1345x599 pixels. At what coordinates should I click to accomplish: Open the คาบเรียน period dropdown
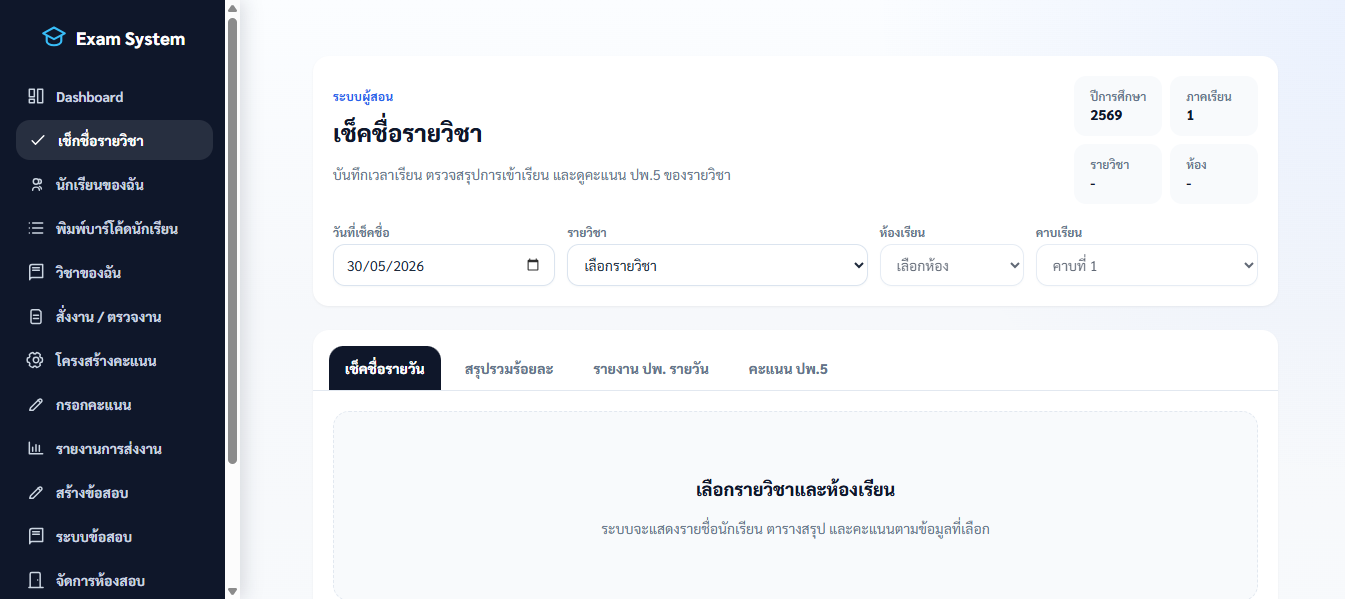click(1147, 266)
